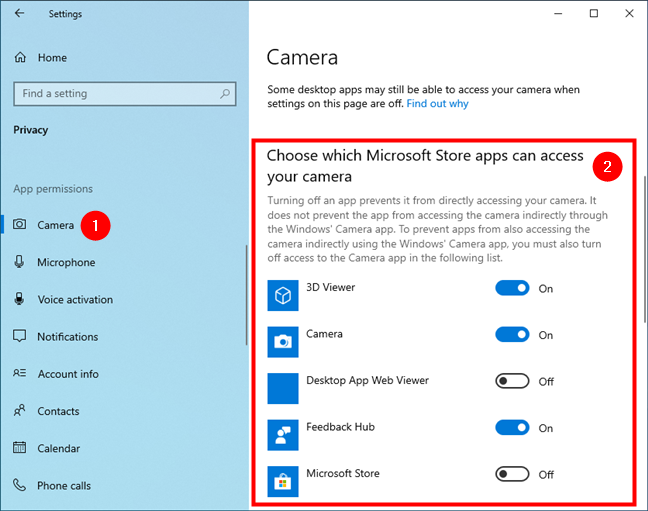Screen dimensions: 648x511
Task: Turn off camera access for 3D Viewer
Action: (x=512, y=288)
